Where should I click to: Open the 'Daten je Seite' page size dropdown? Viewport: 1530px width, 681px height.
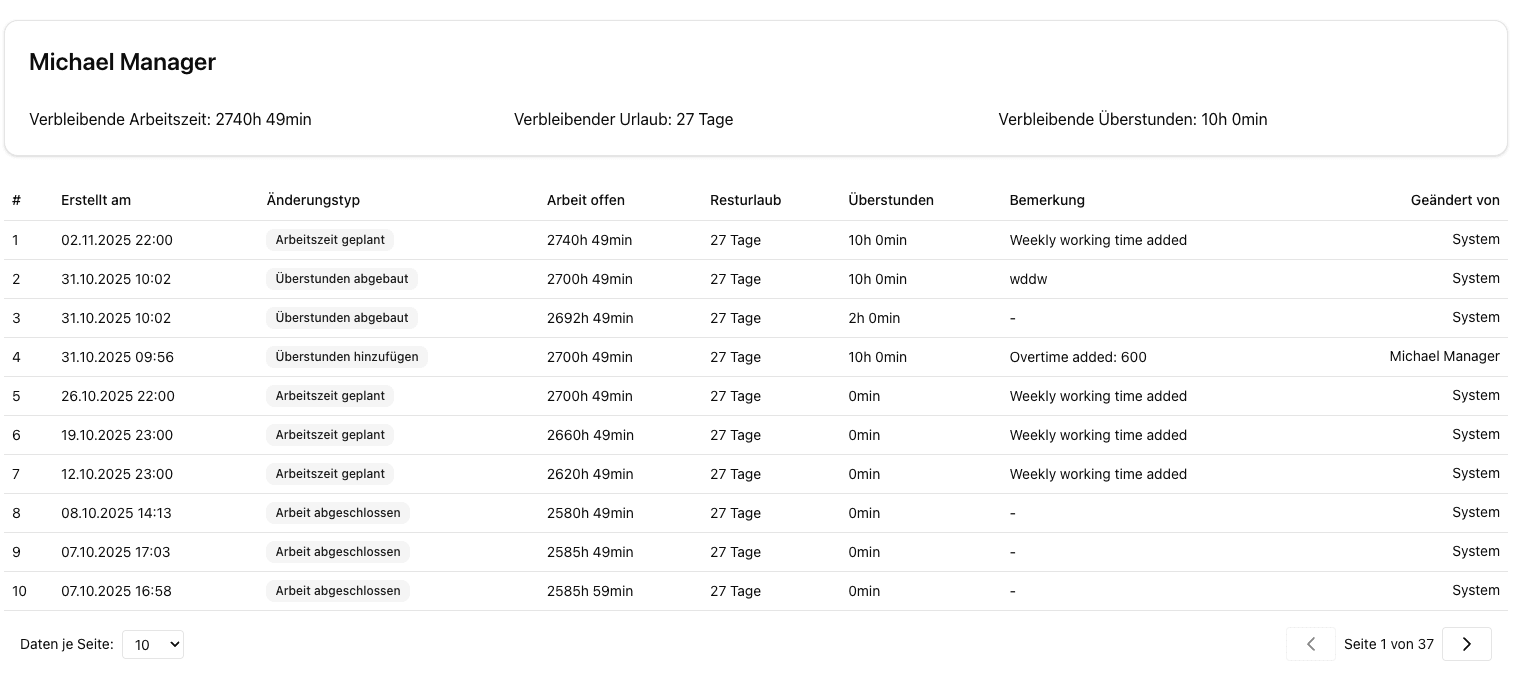152,644
